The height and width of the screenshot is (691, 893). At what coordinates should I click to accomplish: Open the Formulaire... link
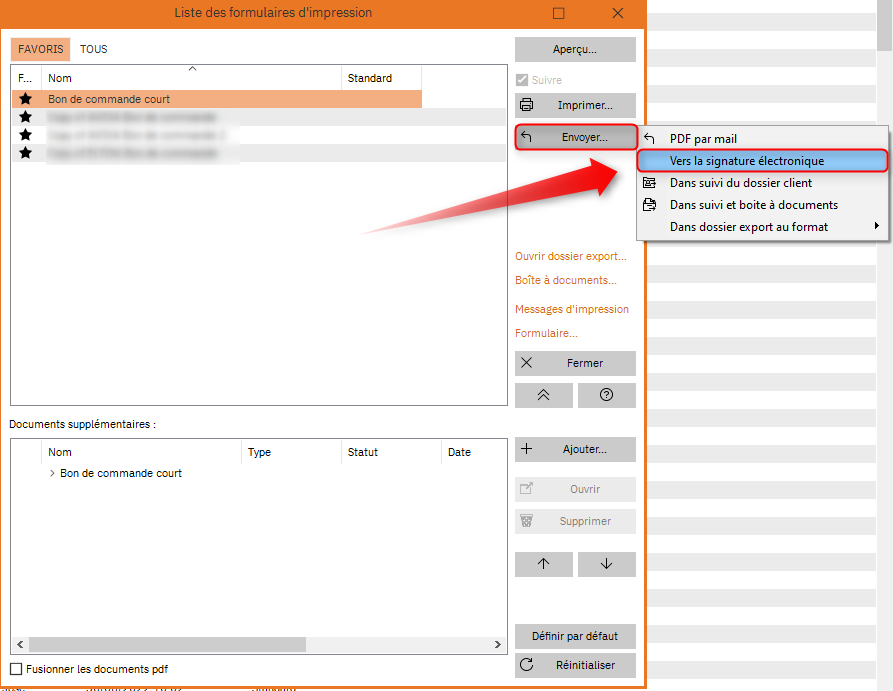[x=546, y=333]
